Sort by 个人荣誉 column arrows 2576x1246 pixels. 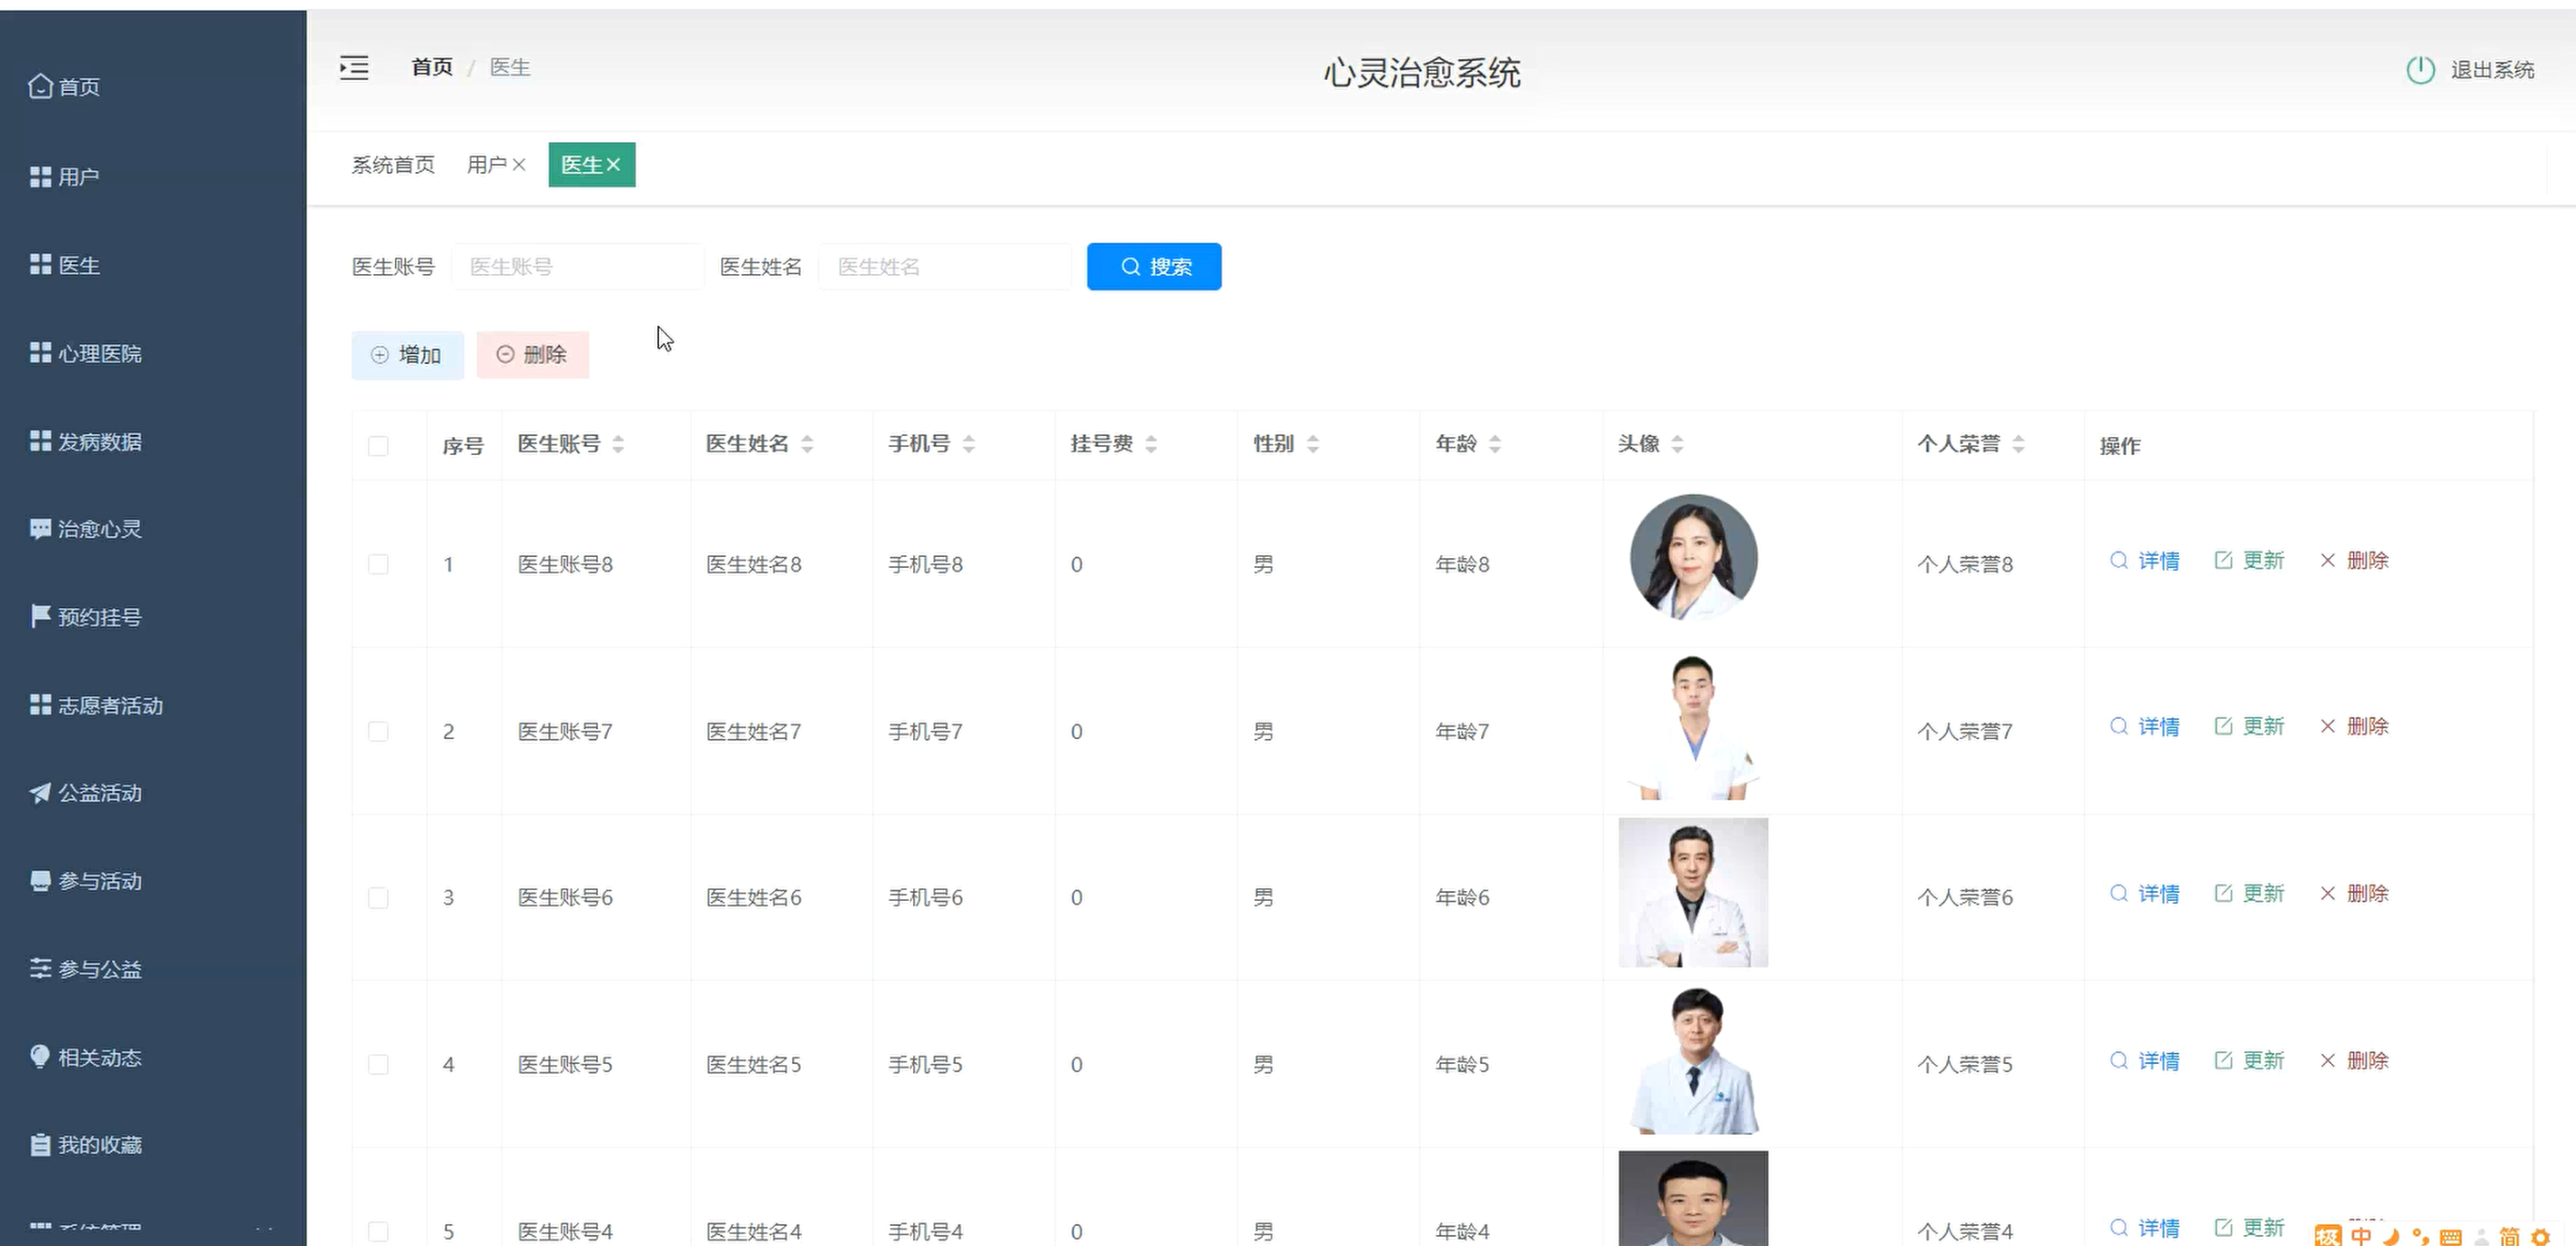pyautogui.click(x=2019, y=444)
